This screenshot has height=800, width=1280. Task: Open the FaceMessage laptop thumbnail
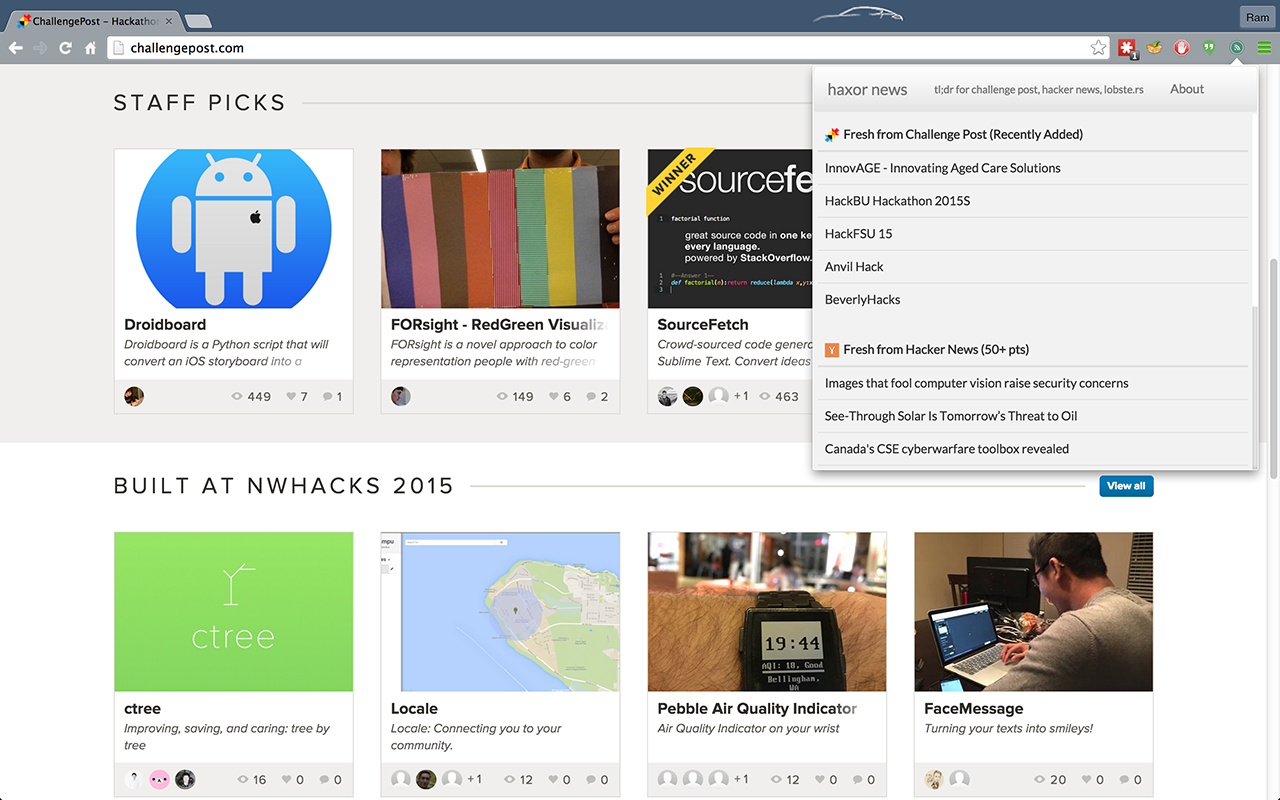pyautogui.click(x=1034, y=612)
